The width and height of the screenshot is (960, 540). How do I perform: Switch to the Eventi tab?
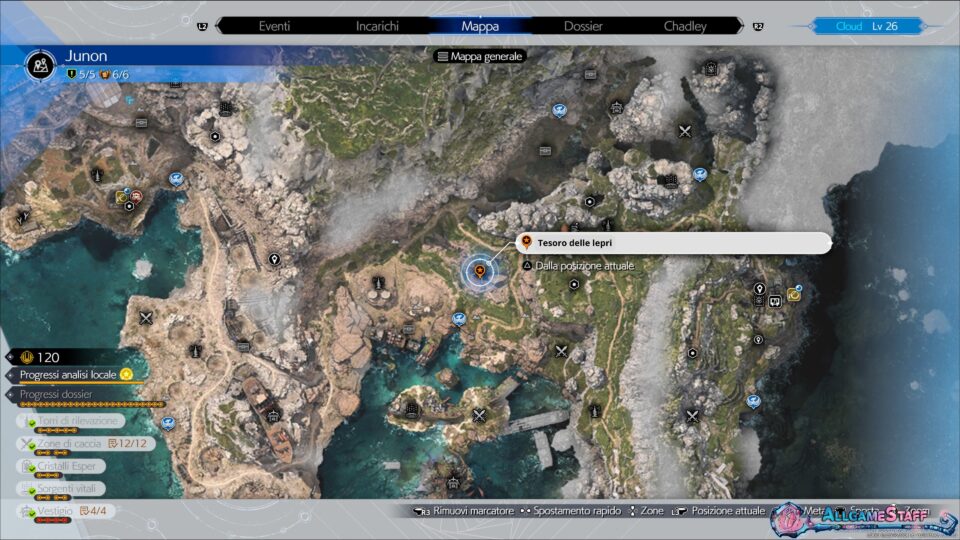point(274,26)
